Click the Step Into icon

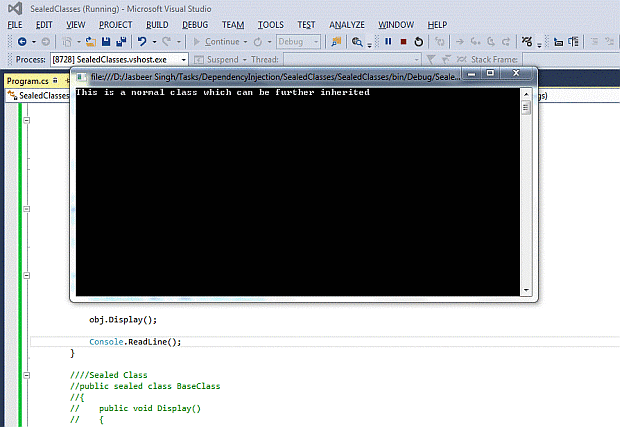coord(475,42)
